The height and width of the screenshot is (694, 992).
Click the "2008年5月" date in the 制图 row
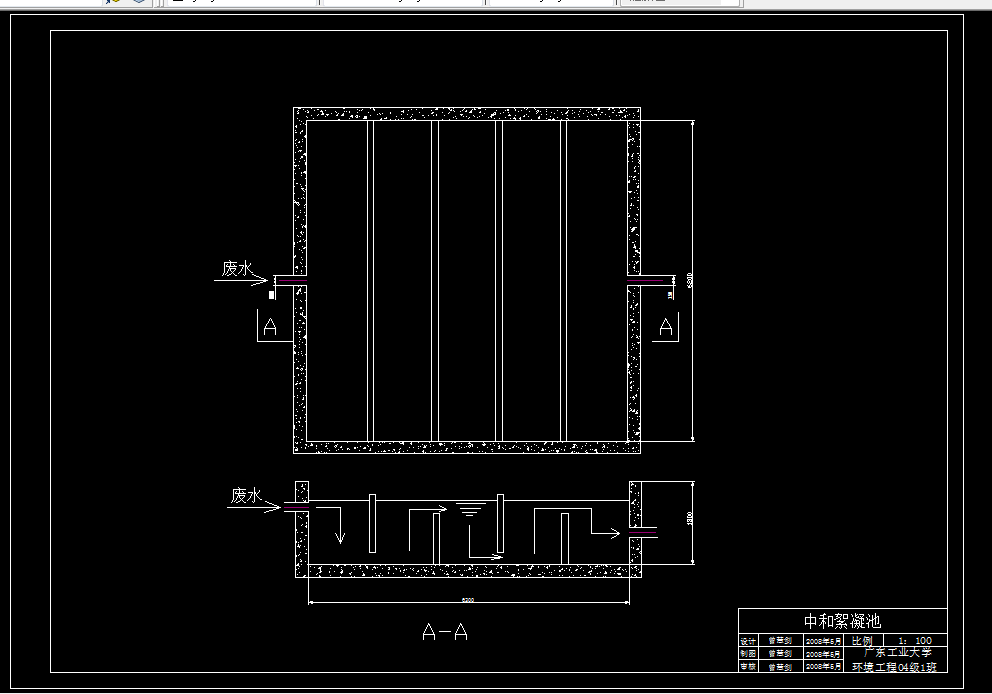tap(823, 654)
